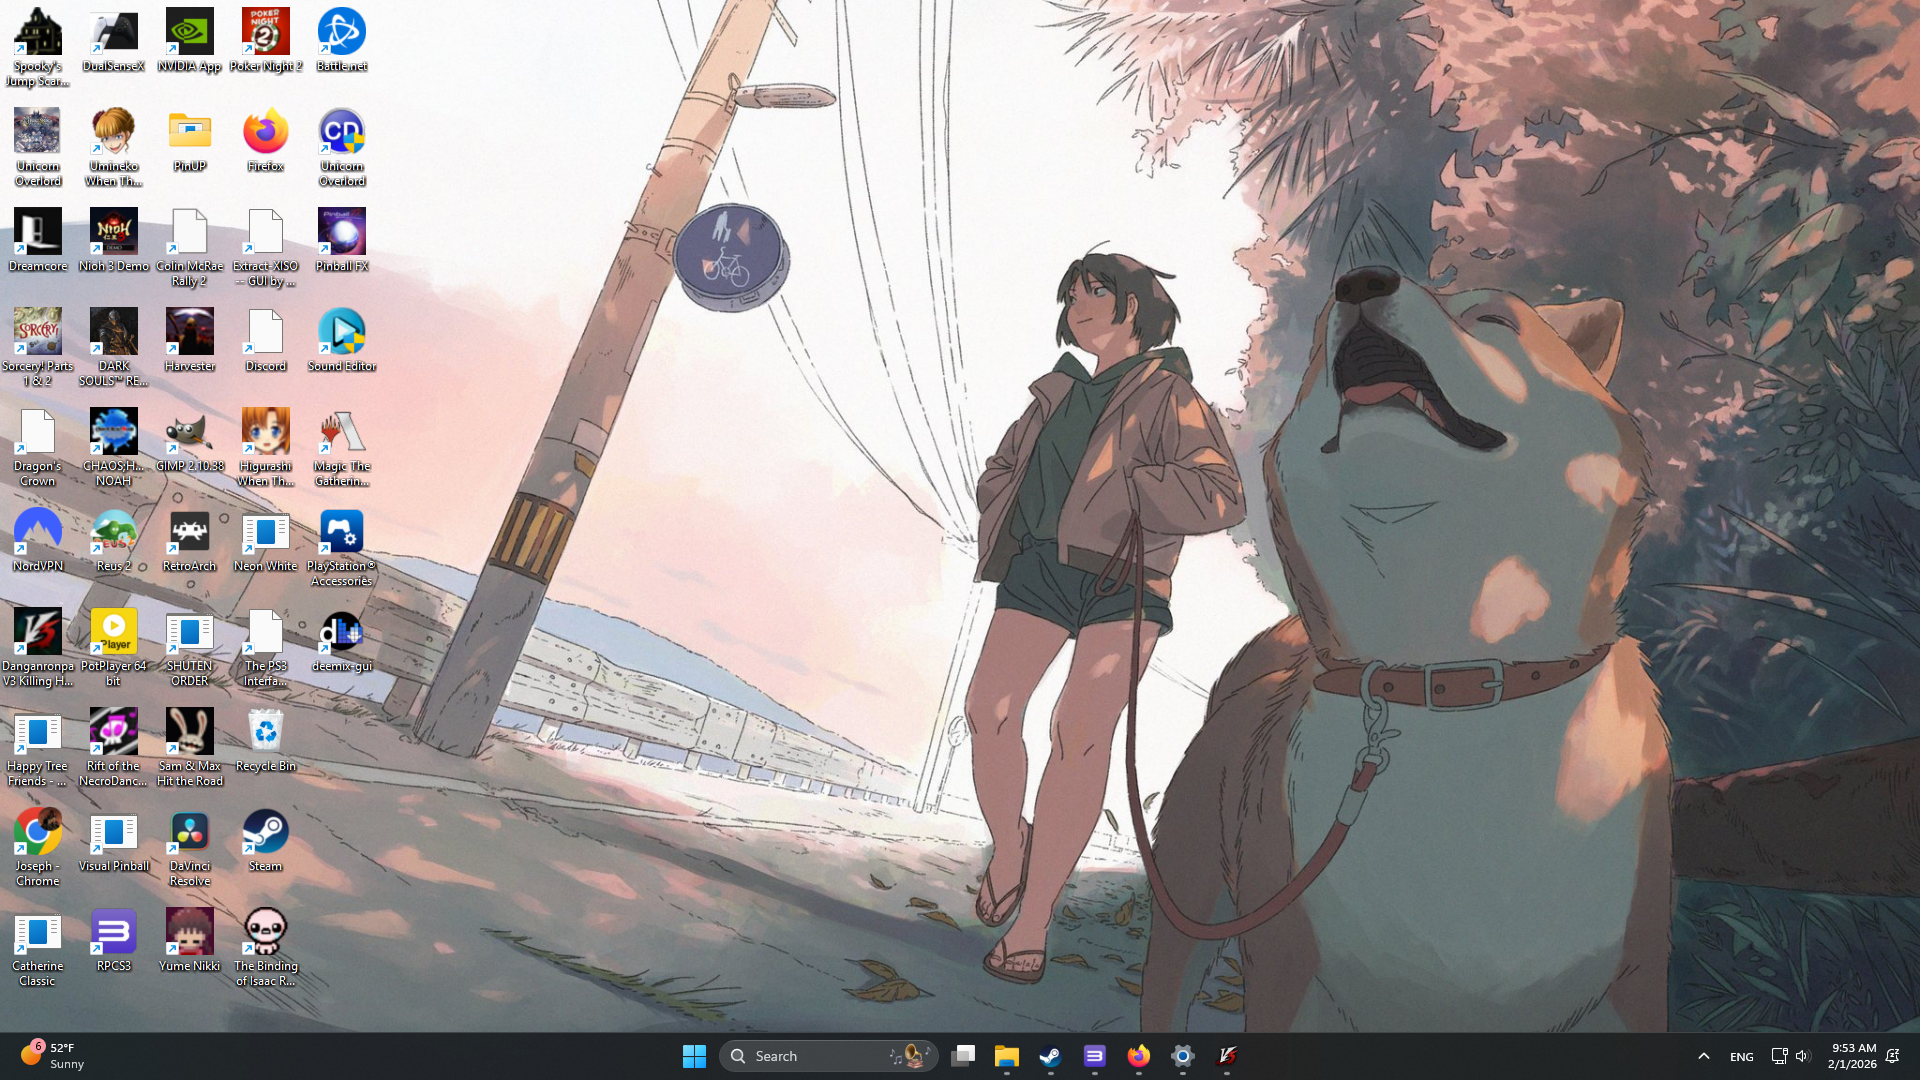The height and width of the screenshot is (1080, 1920).
Task: Select the deemix-gui desktop icon
Action: (x=341, y=640)
